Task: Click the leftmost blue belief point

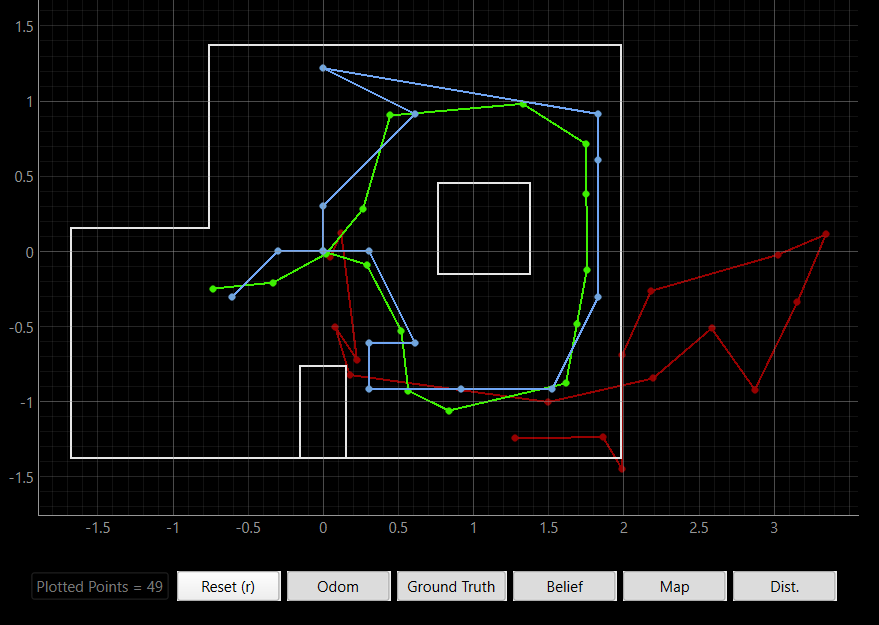Action: coord(232,297)
